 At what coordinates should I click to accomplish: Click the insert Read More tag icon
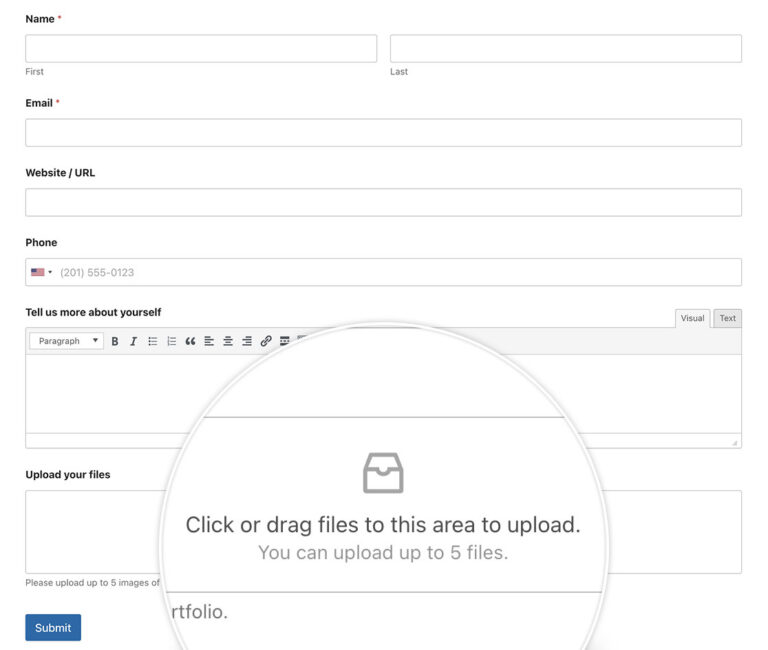(285, 341)
